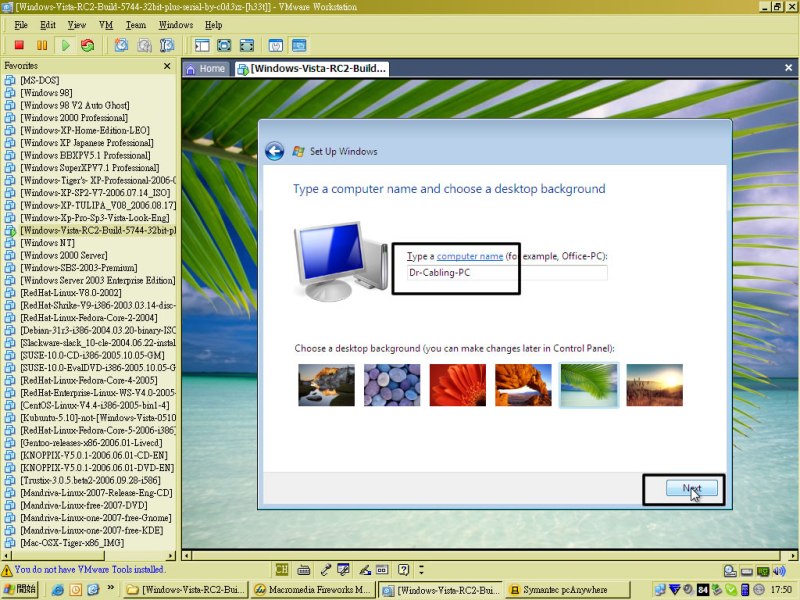Choose the rock arch desktop background
This screenshot has width=800, height=600.
coord(523,385)
